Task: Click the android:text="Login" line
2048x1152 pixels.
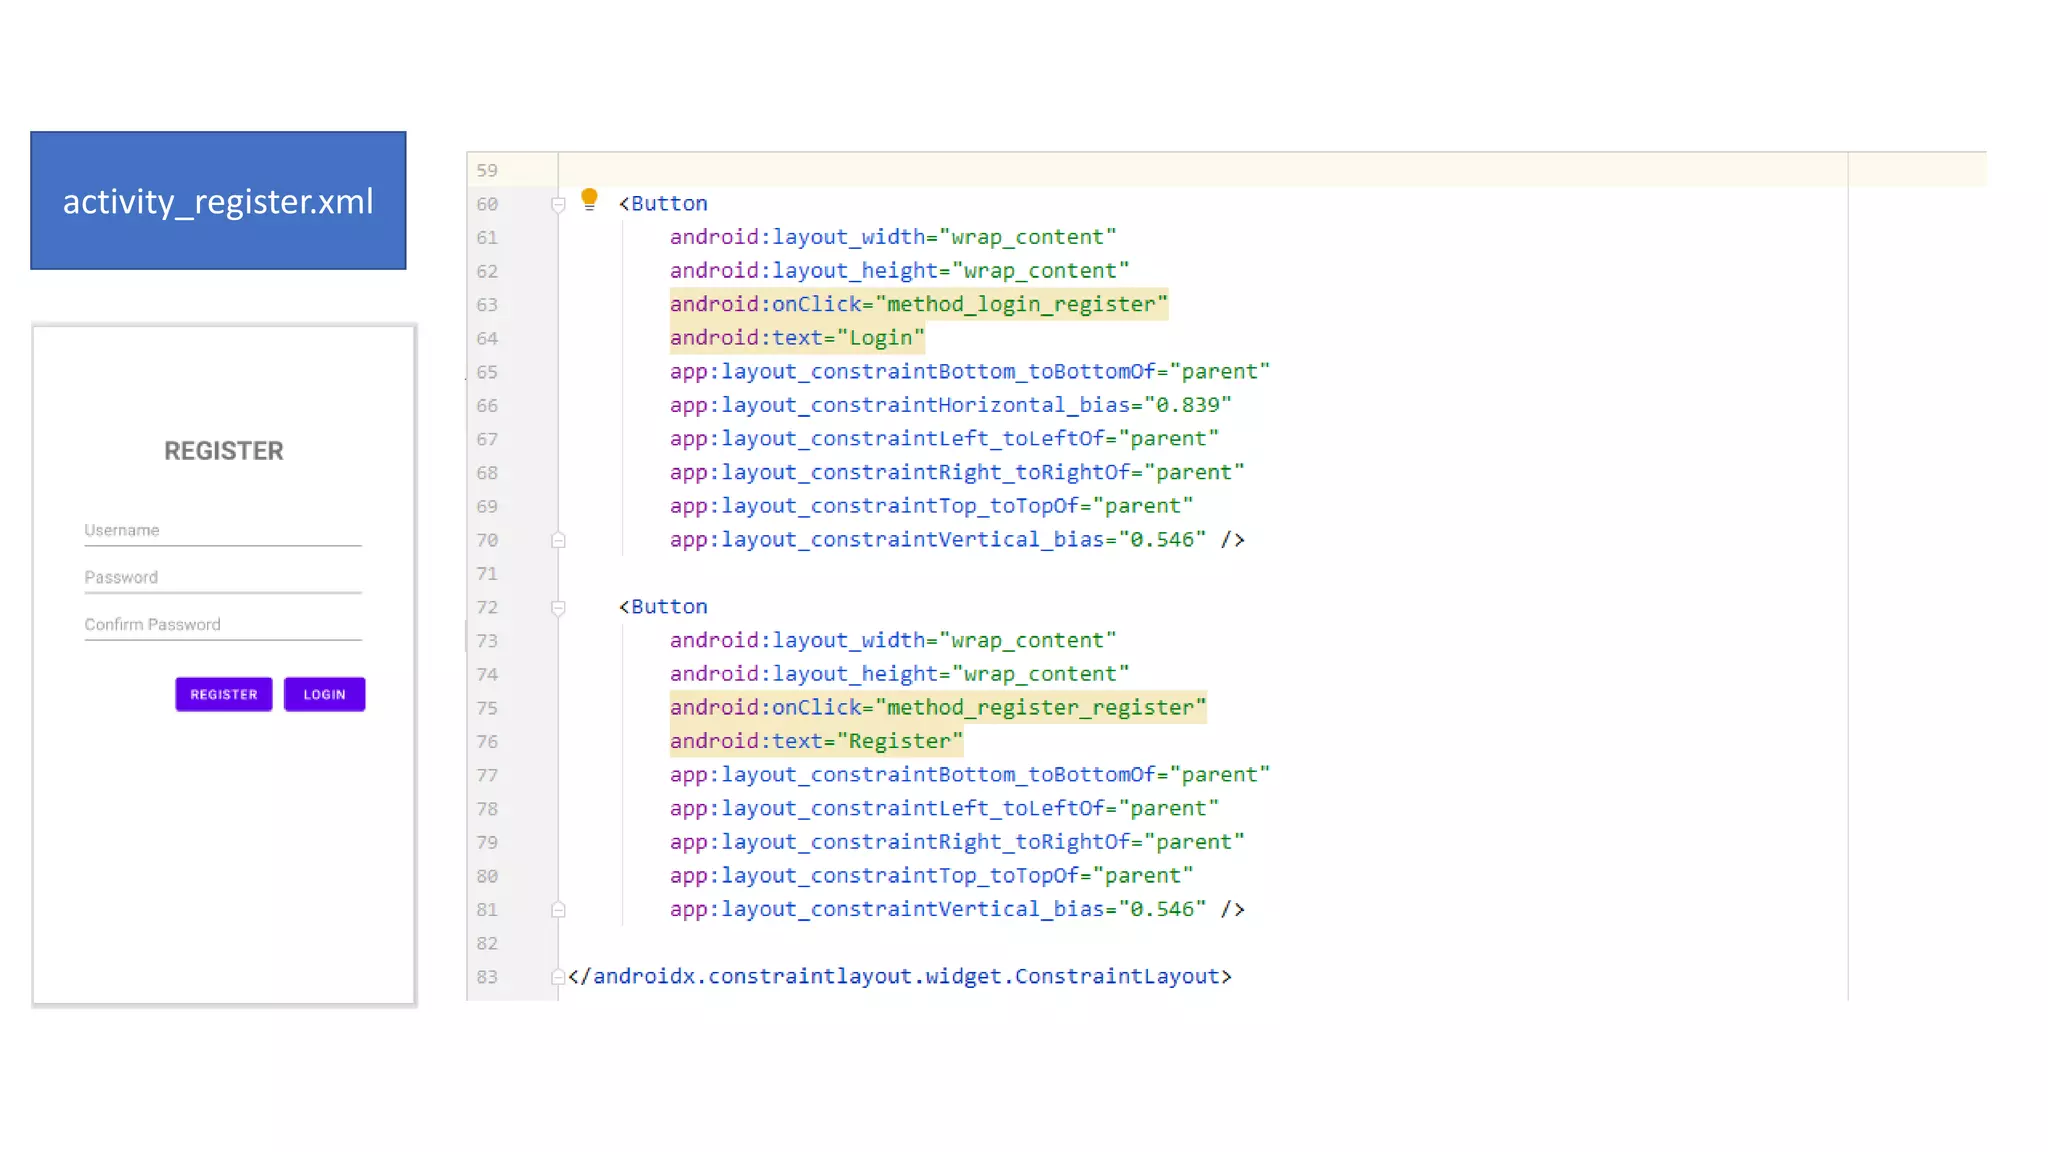Action: pyautogui.click(x=797, y=338)
